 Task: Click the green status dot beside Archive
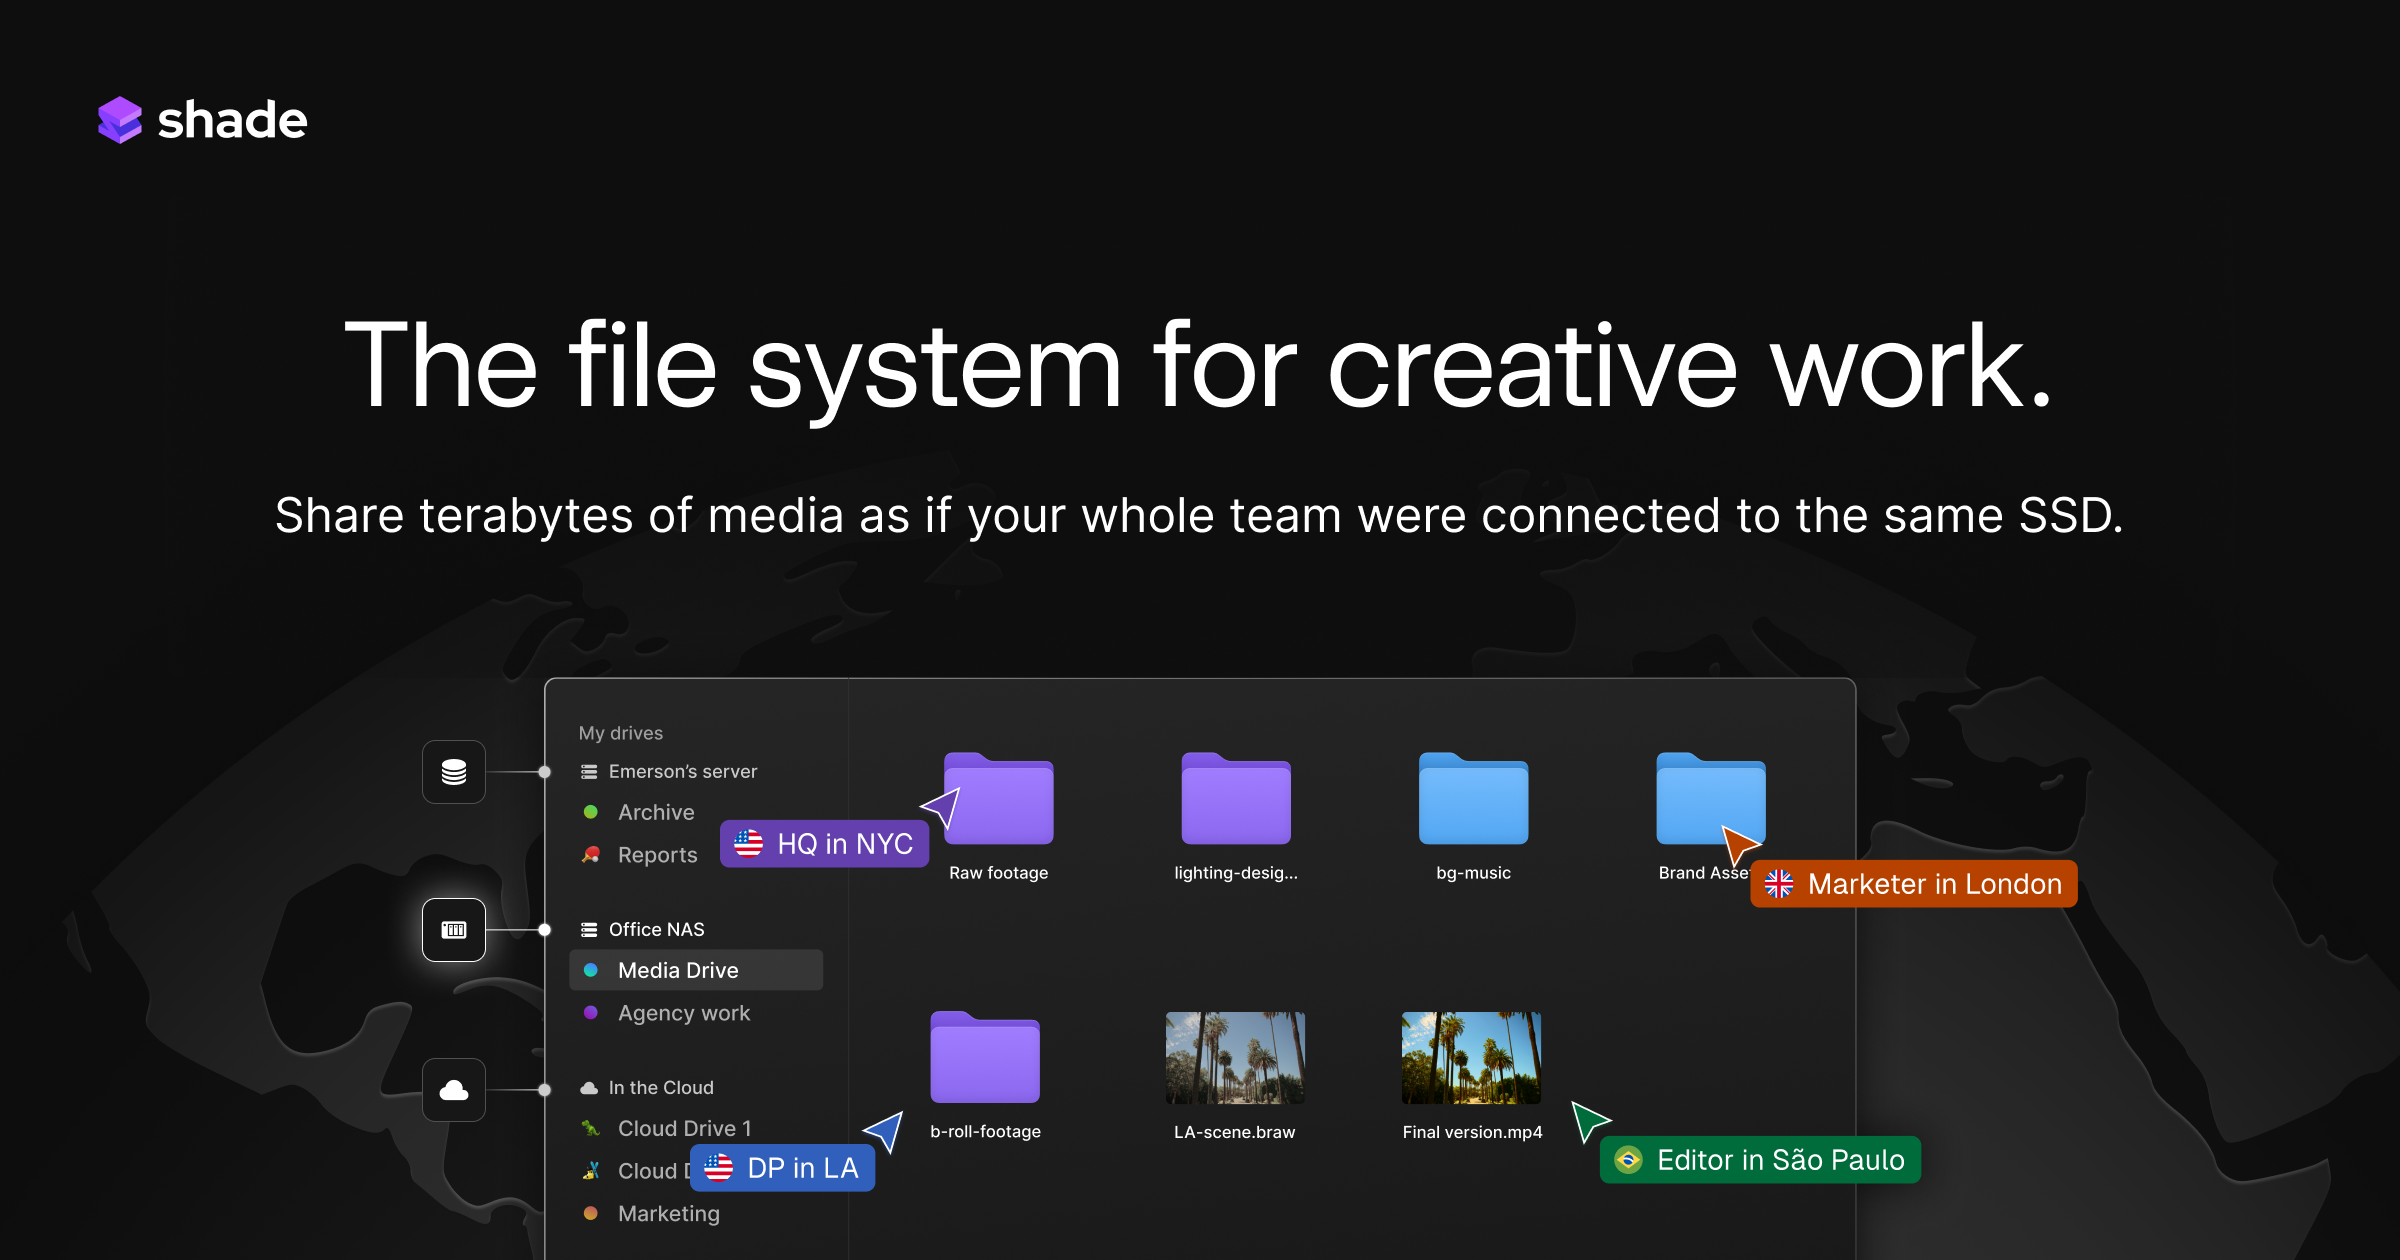point(591,812)
